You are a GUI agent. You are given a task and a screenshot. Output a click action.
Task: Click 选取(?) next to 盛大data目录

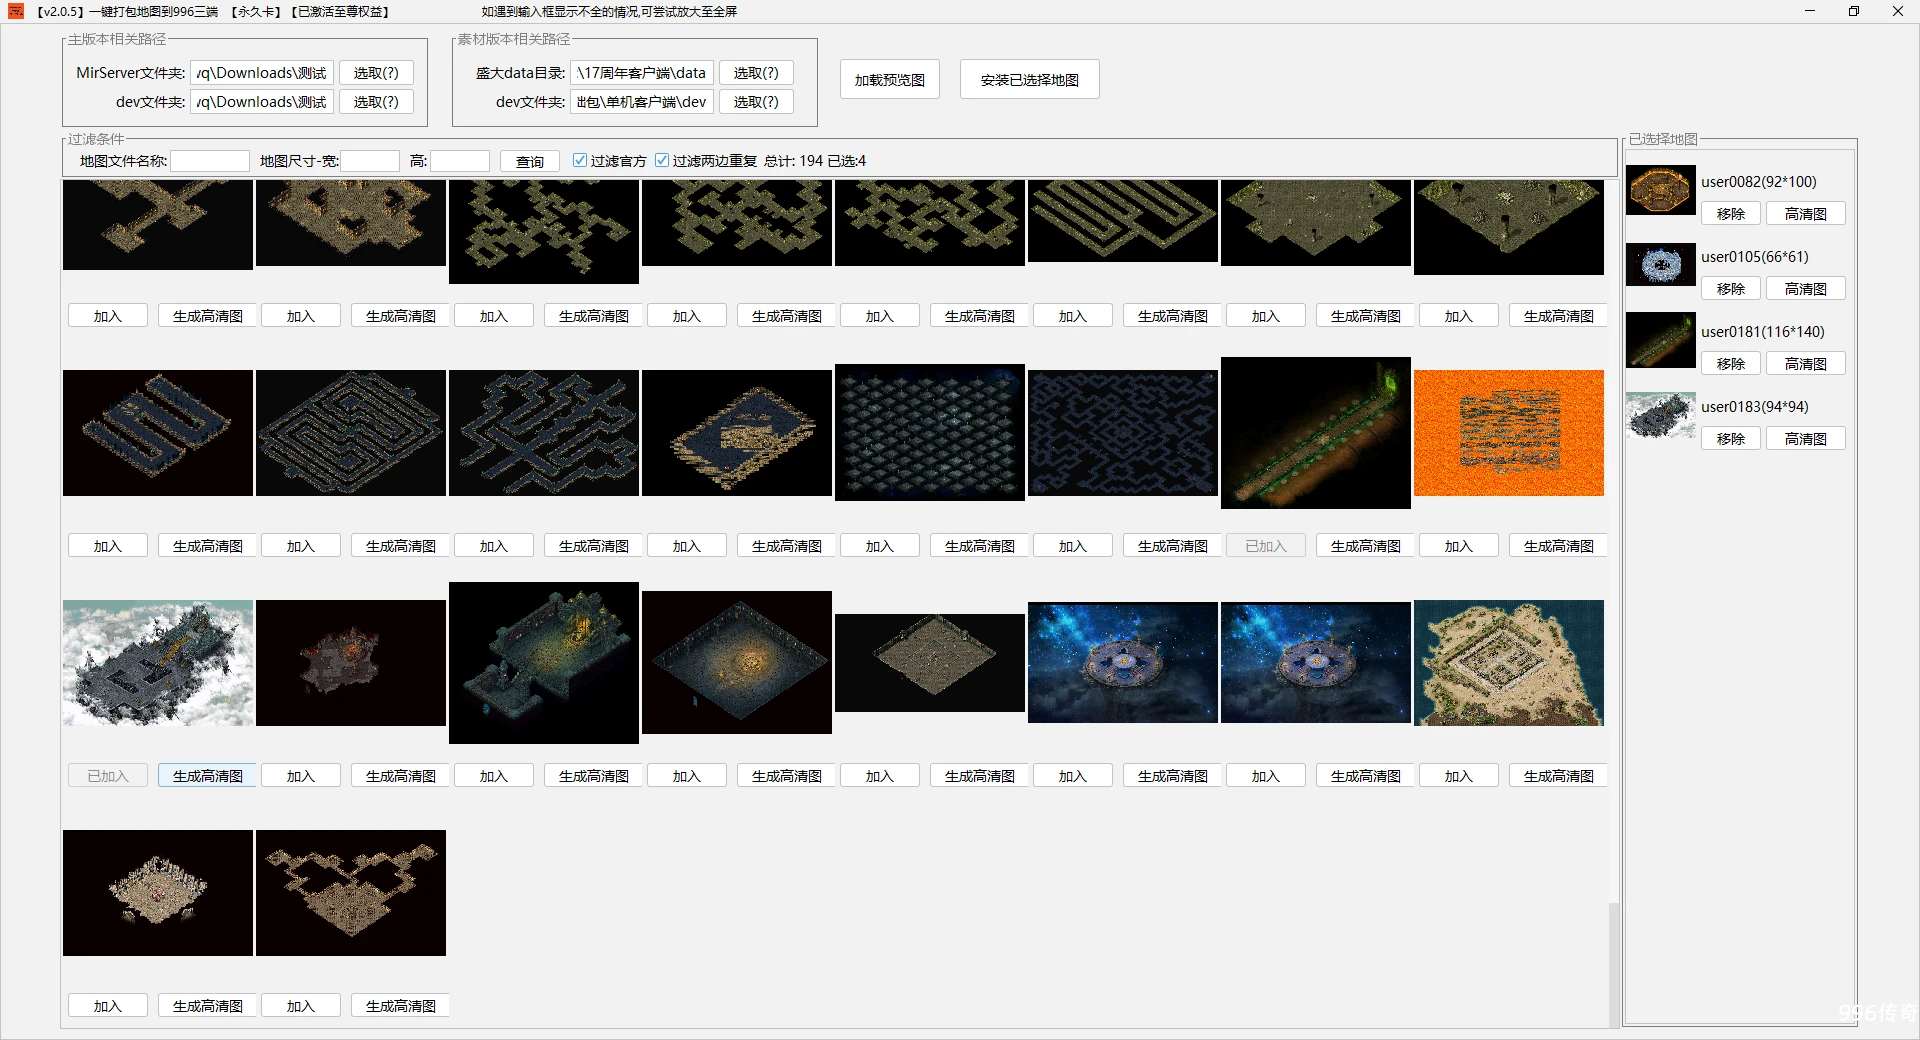[x=756, y=73]
